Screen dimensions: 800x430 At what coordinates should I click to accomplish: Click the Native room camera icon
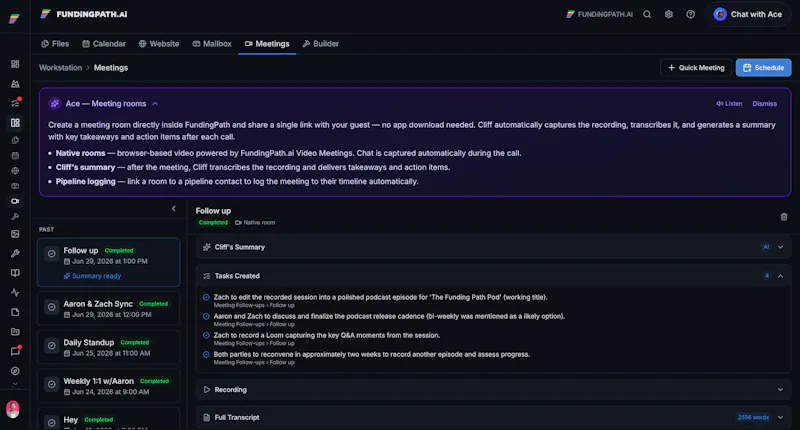click(238, 222)
